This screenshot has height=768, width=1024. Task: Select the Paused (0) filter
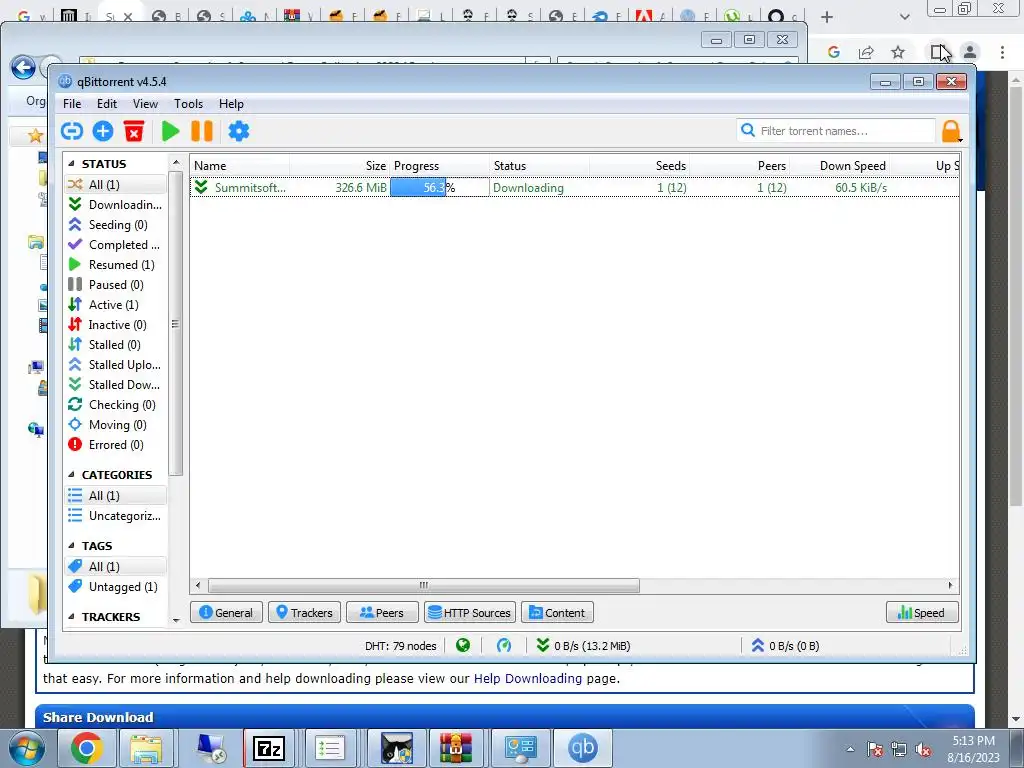(116, 285)
